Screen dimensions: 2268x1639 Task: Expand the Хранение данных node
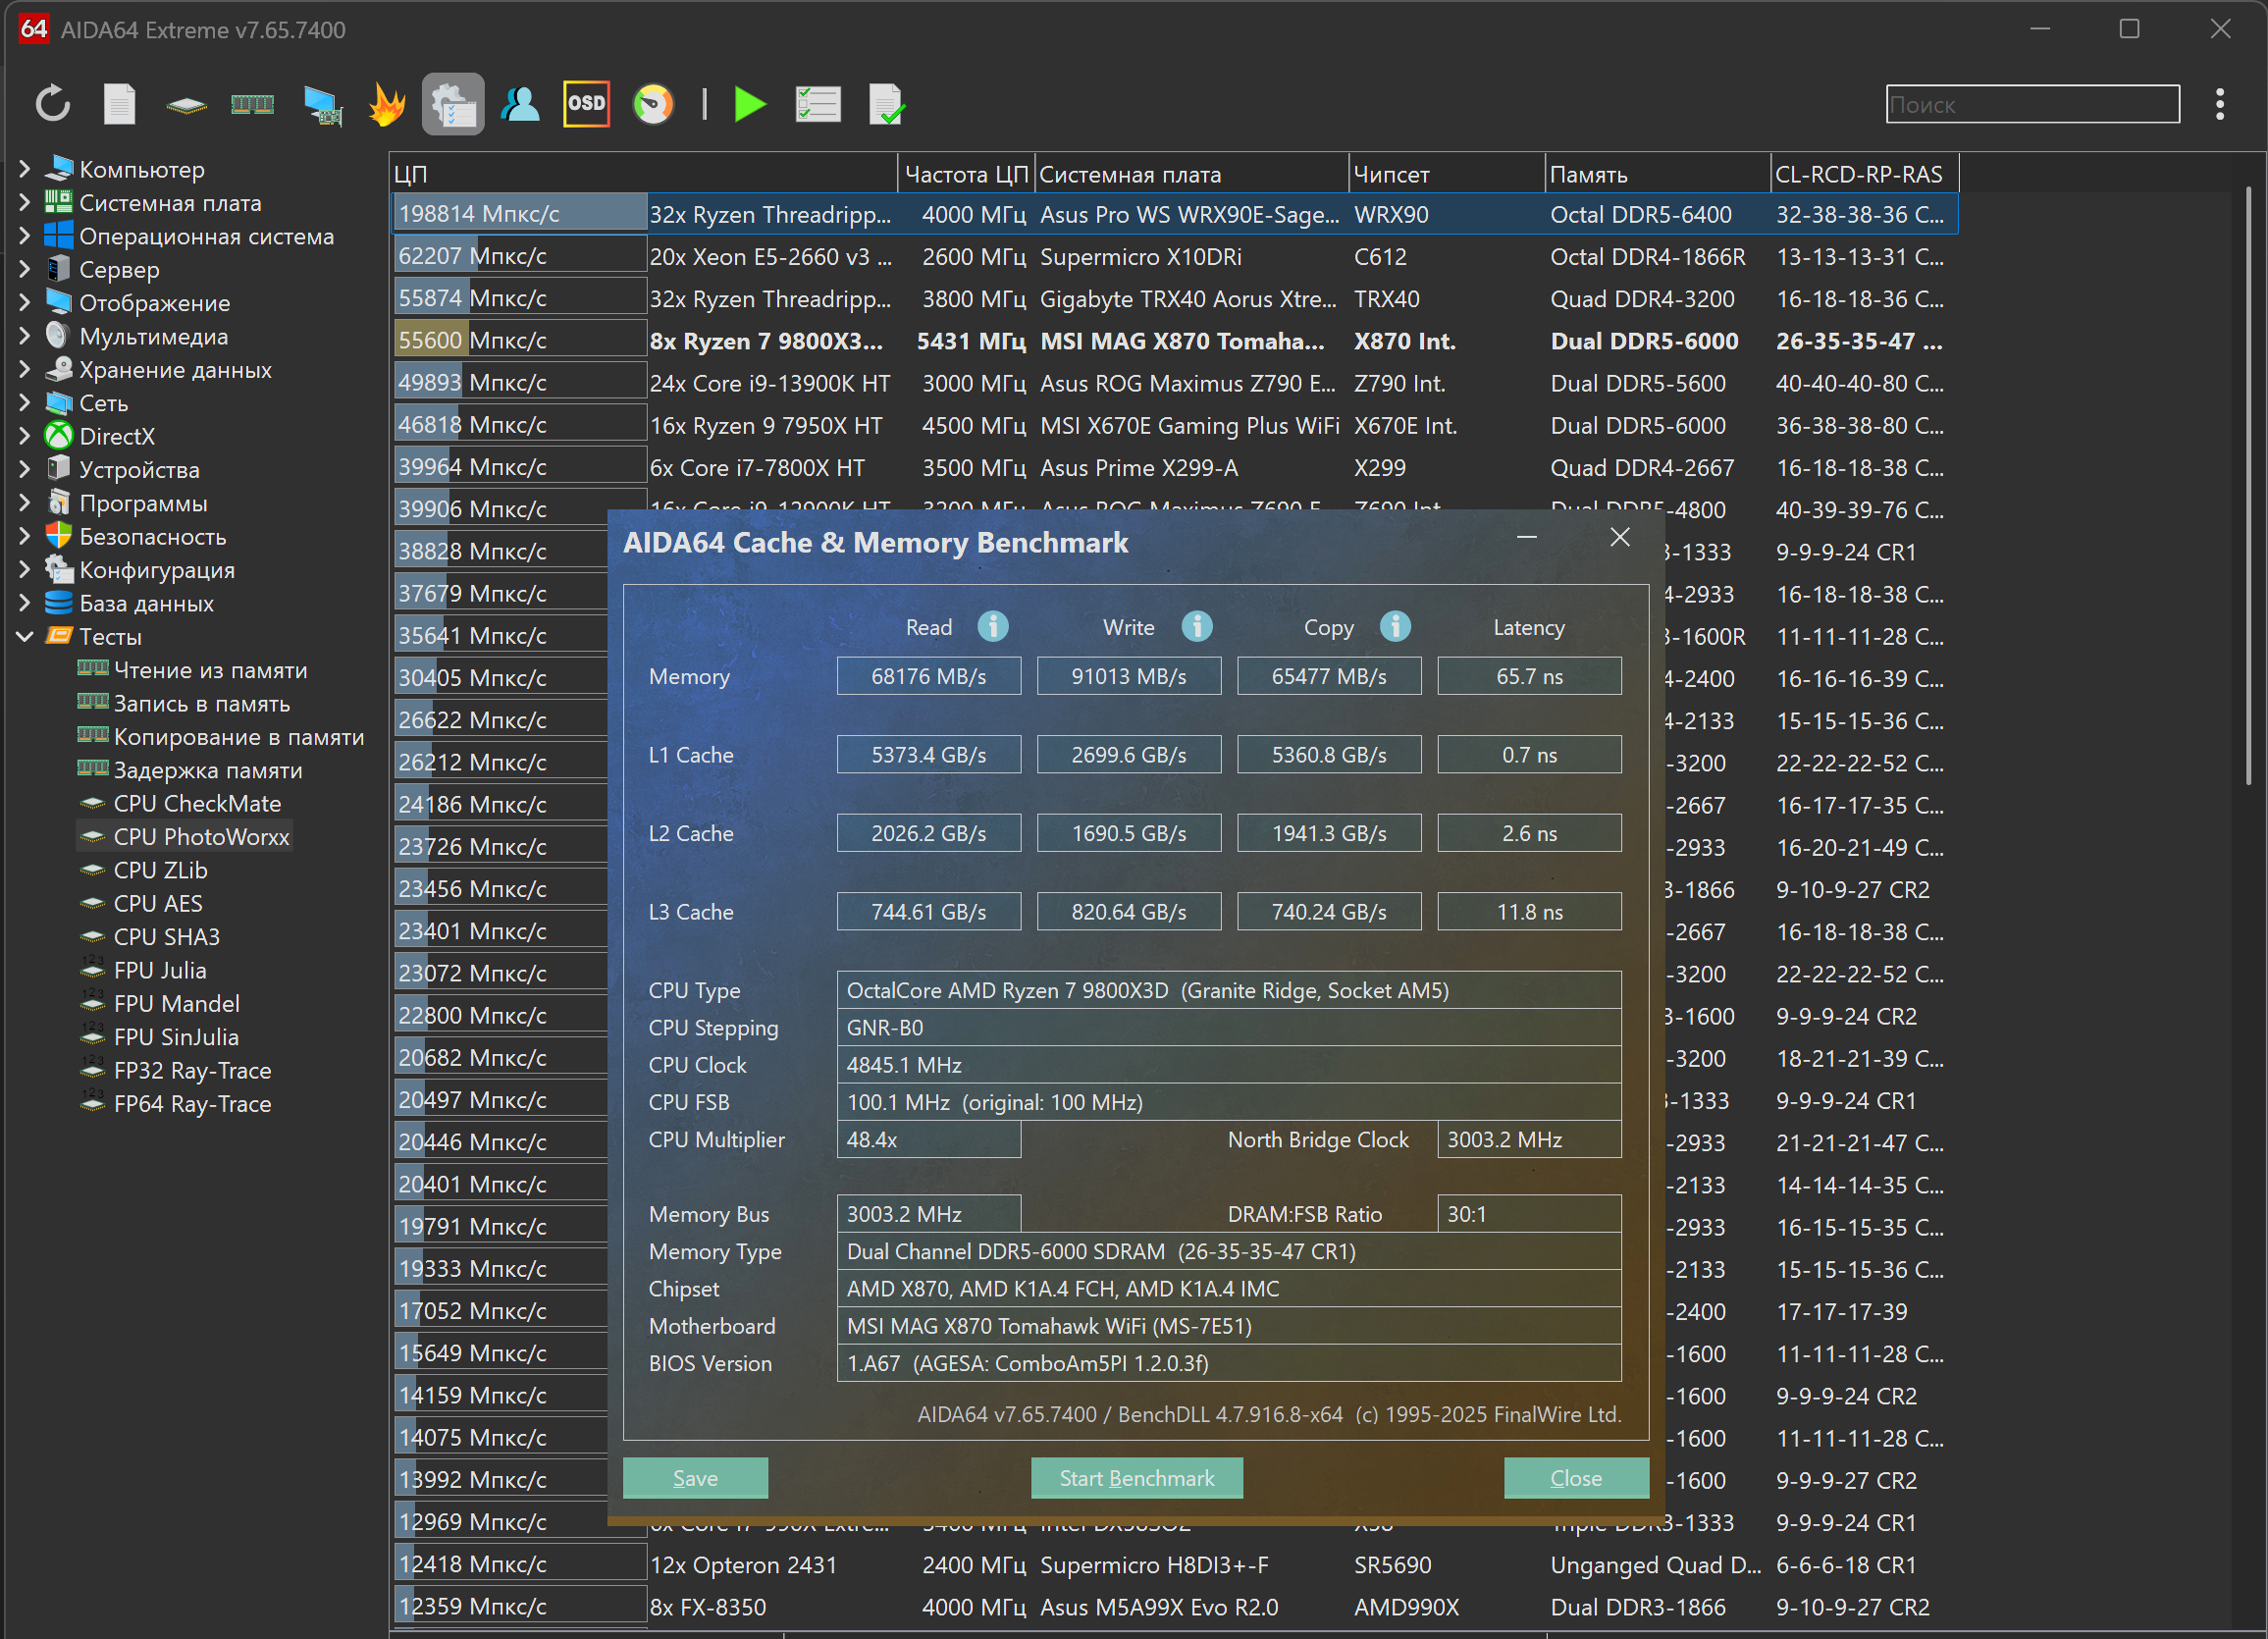(25, 369)
